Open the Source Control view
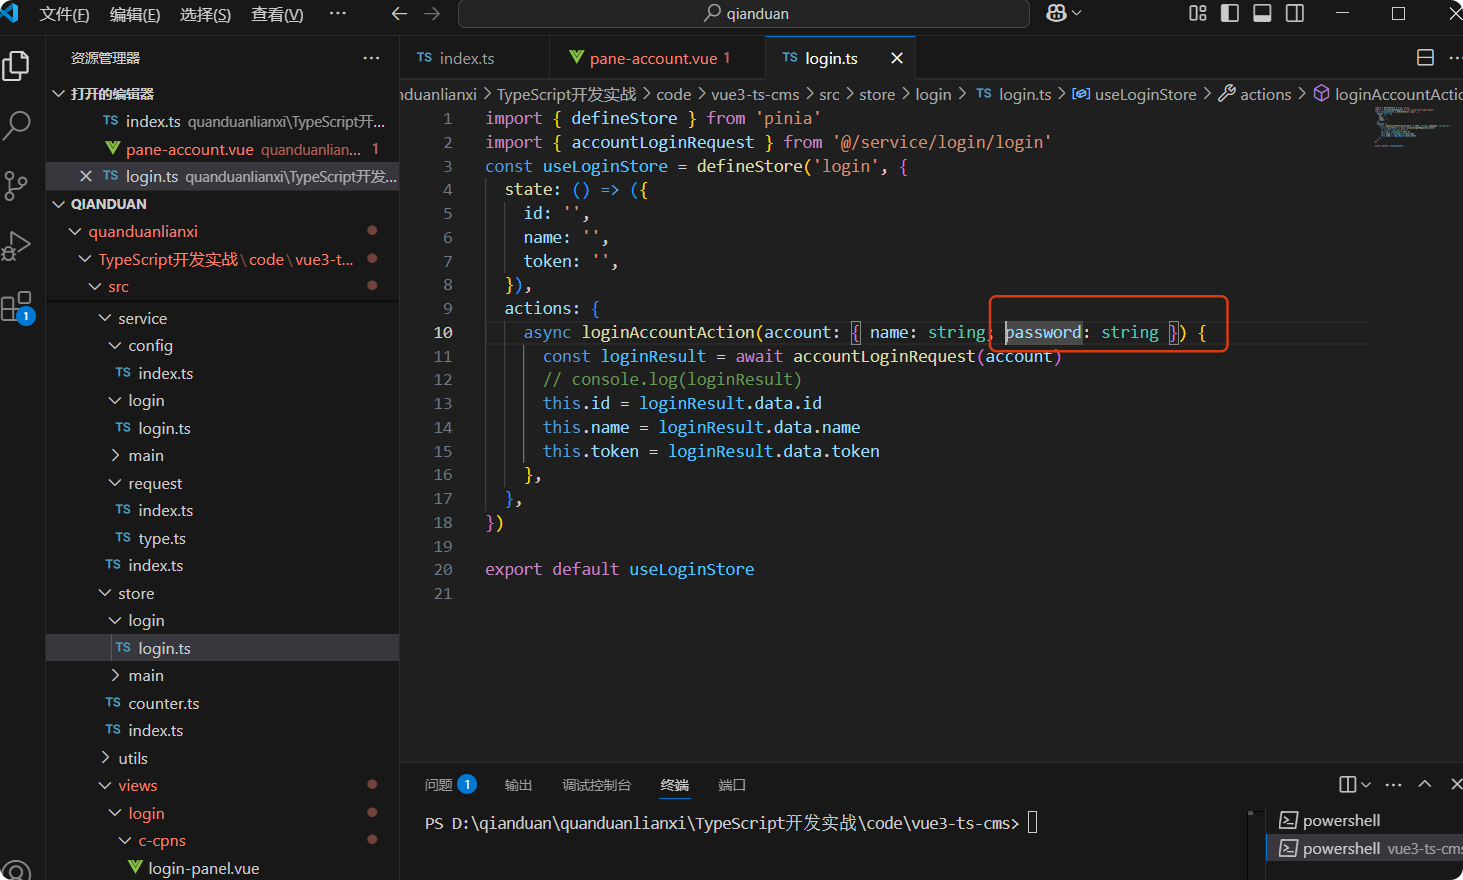 [x=17, y=185]
